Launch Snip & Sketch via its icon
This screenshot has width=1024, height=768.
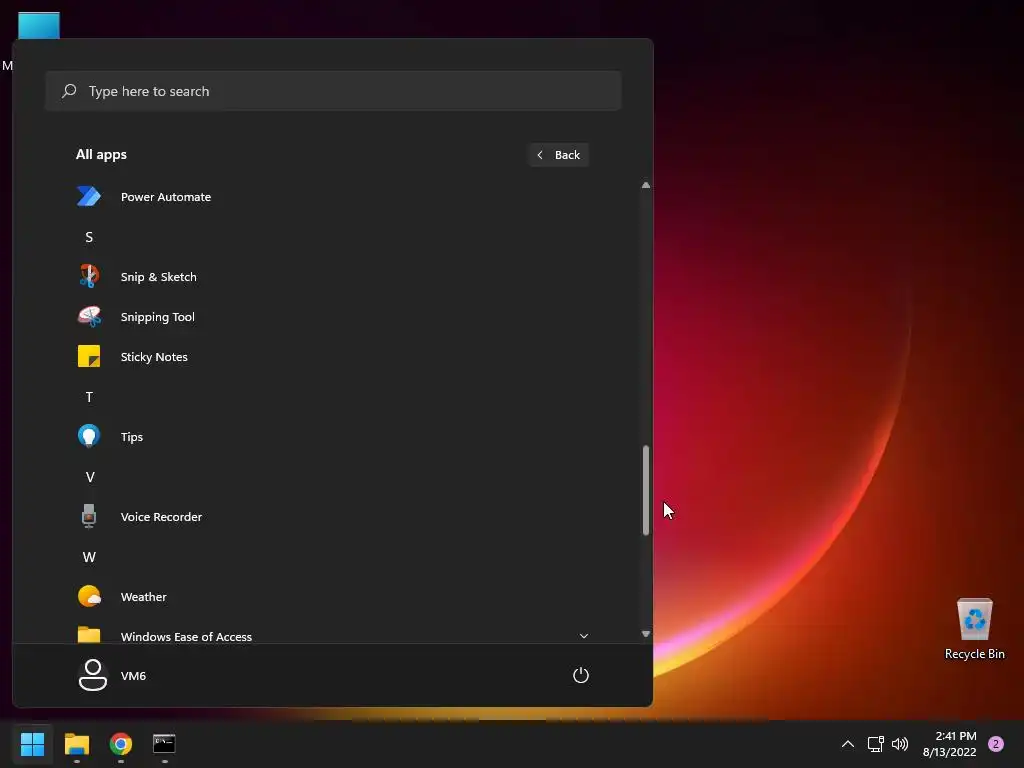tap(89, 276)
